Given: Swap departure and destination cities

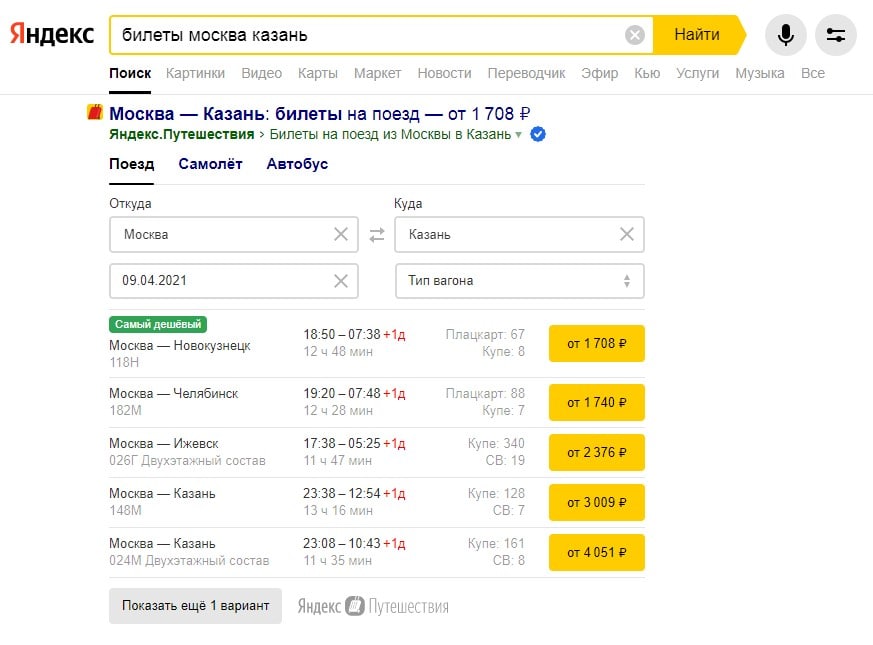Looking at the screenshot, I should point(377,234).
